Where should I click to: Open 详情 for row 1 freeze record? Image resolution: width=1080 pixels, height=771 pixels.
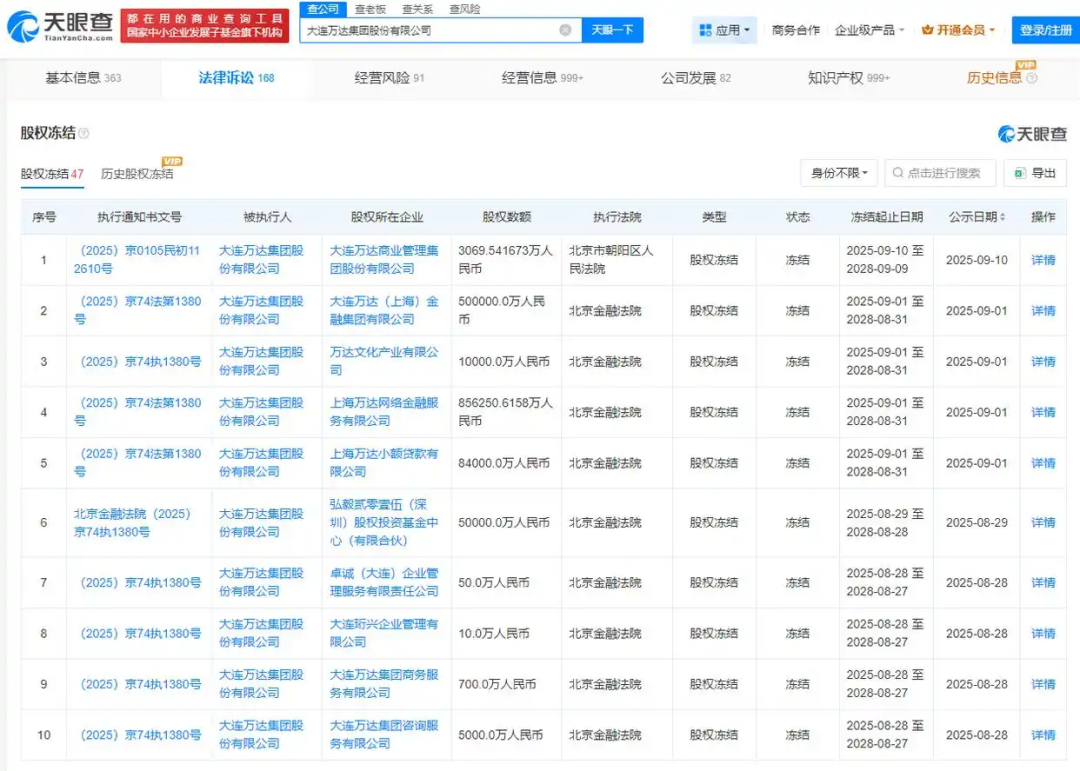[x=1043, y=260]
